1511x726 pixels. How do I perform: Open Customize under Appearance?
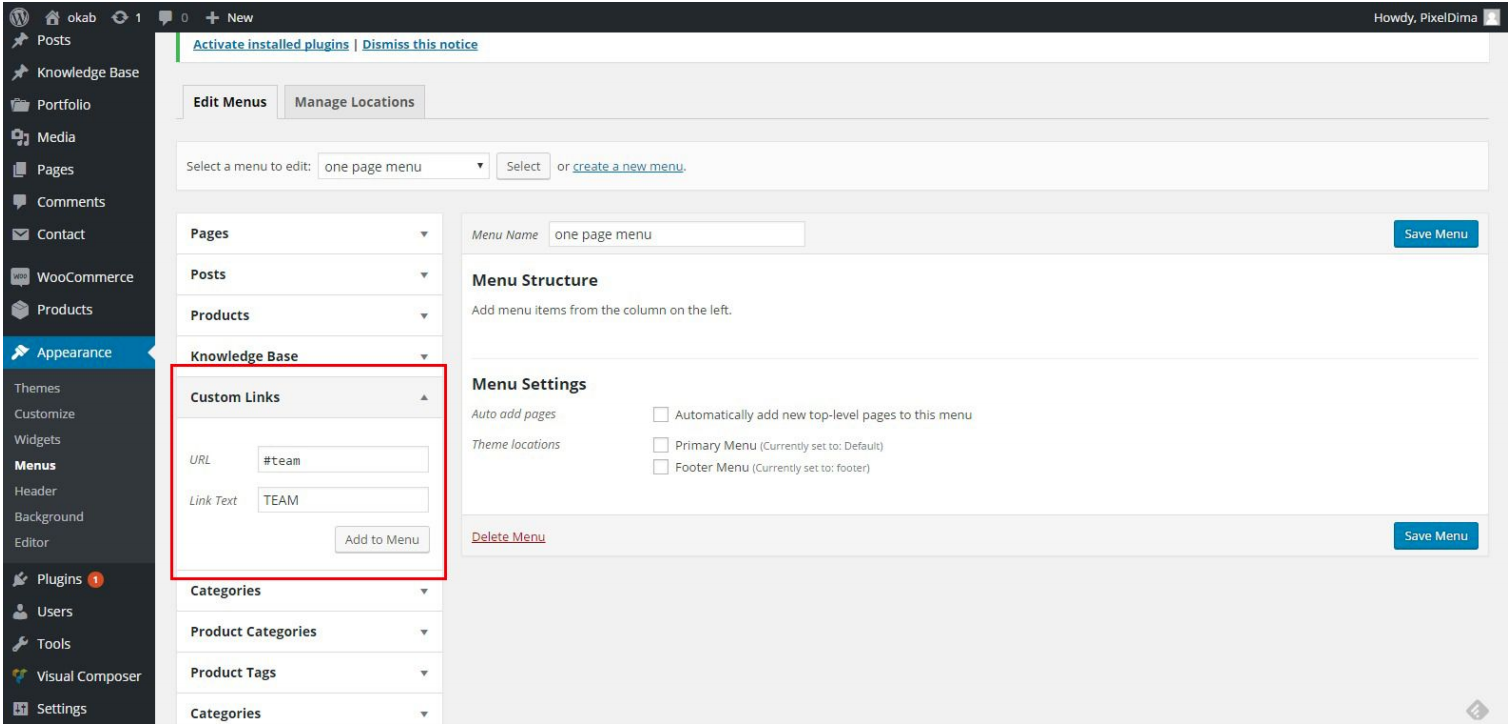point(45,414)
